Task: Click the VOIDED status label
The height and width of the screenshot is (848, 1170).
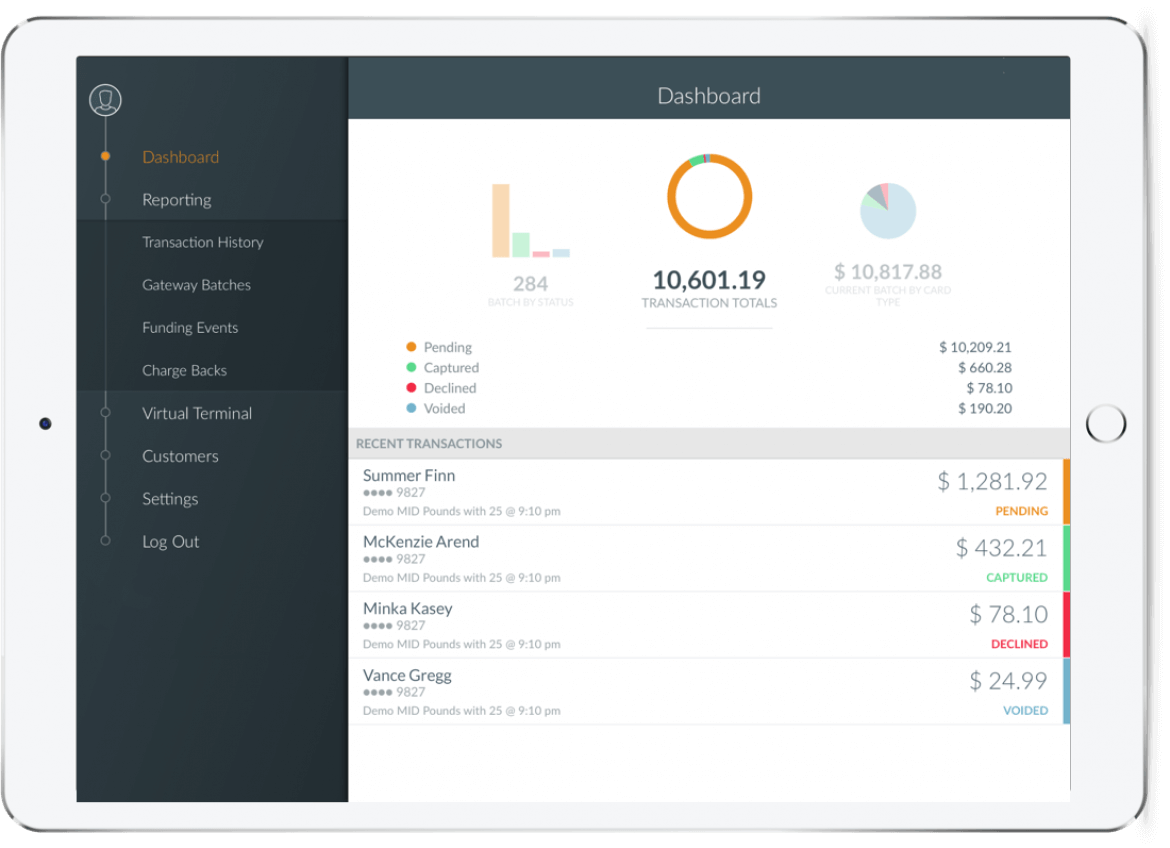Action: [x=1025, y=711]
